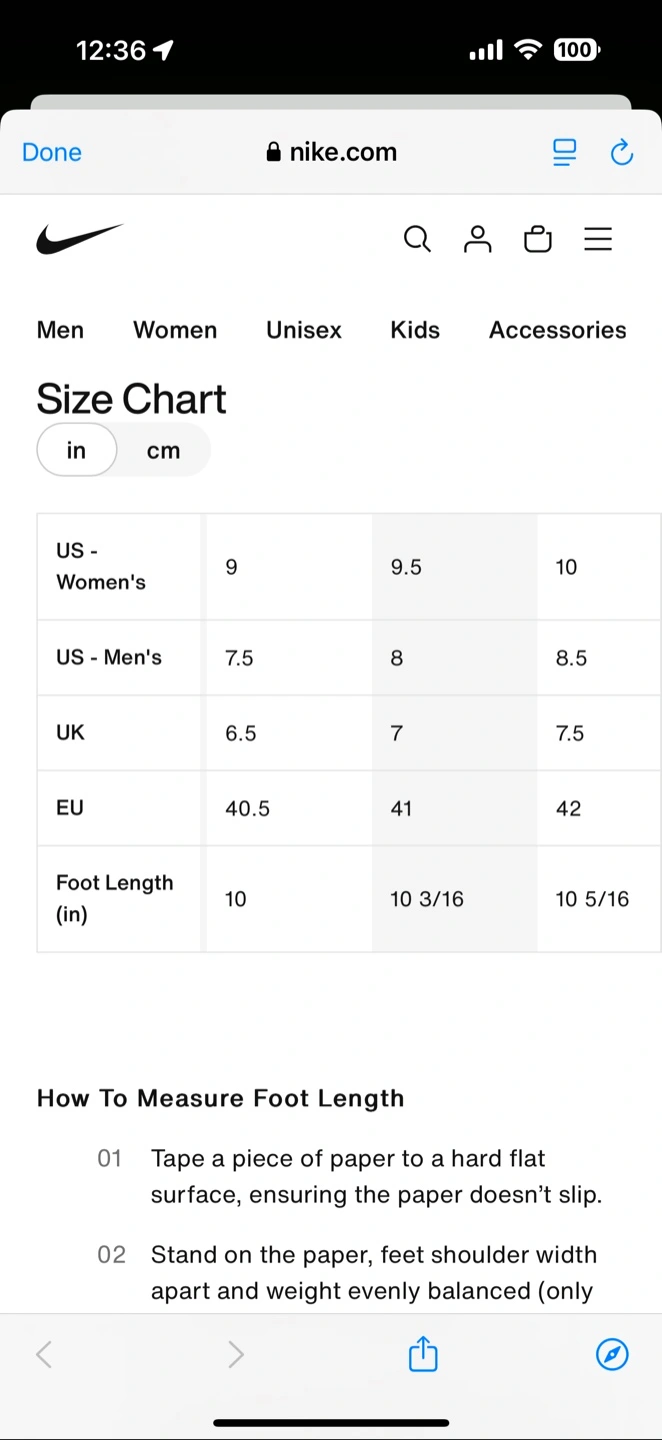The width and height of the screenshot is (662, 1440).
Task: Reload the page with refresh icon
Action: (x=622, y=152)
